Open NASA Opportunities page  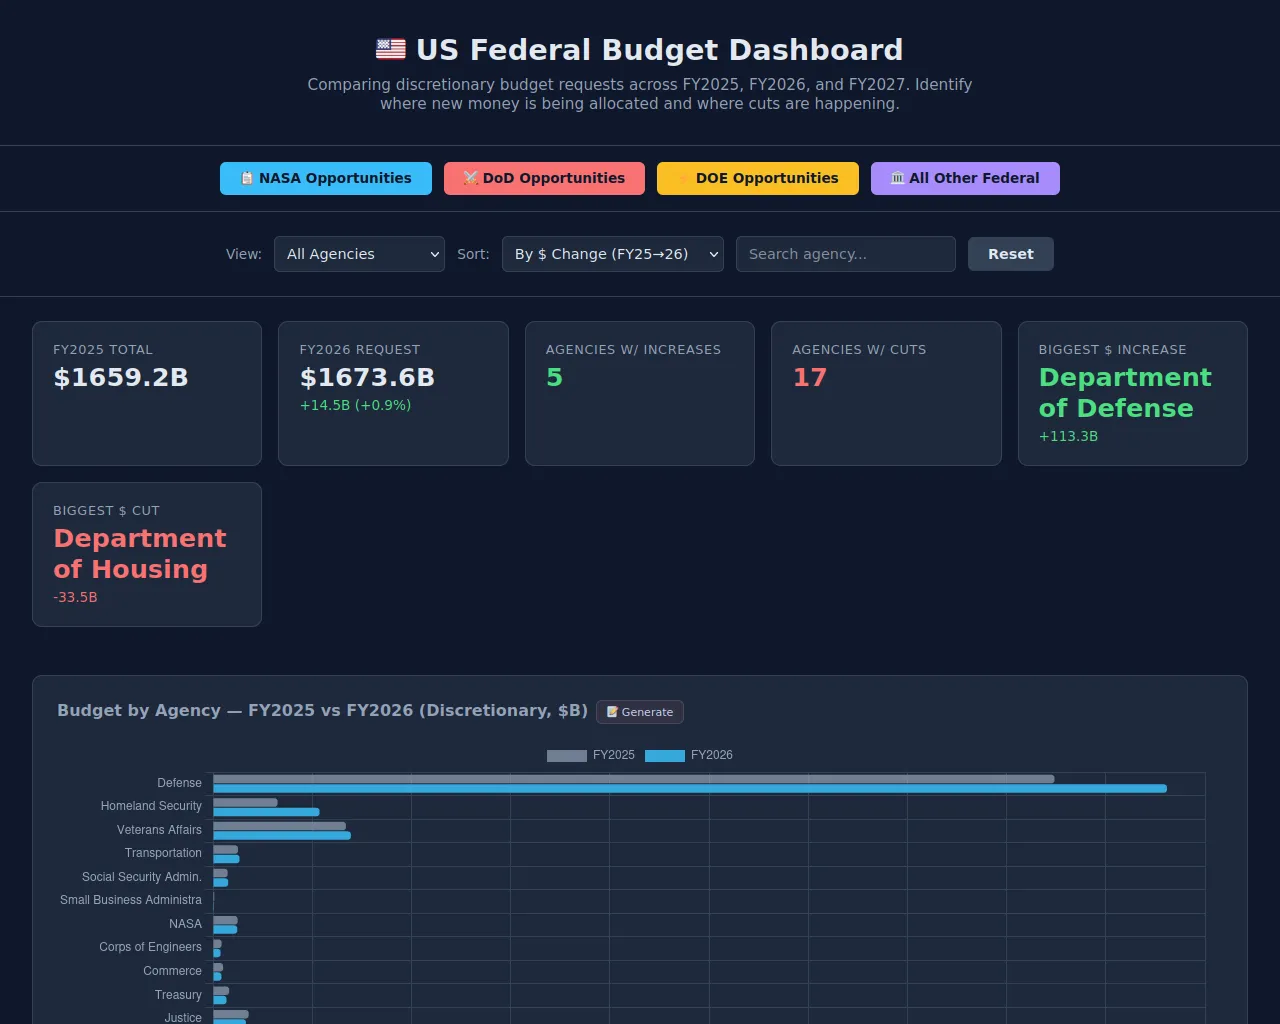[326, 178]
